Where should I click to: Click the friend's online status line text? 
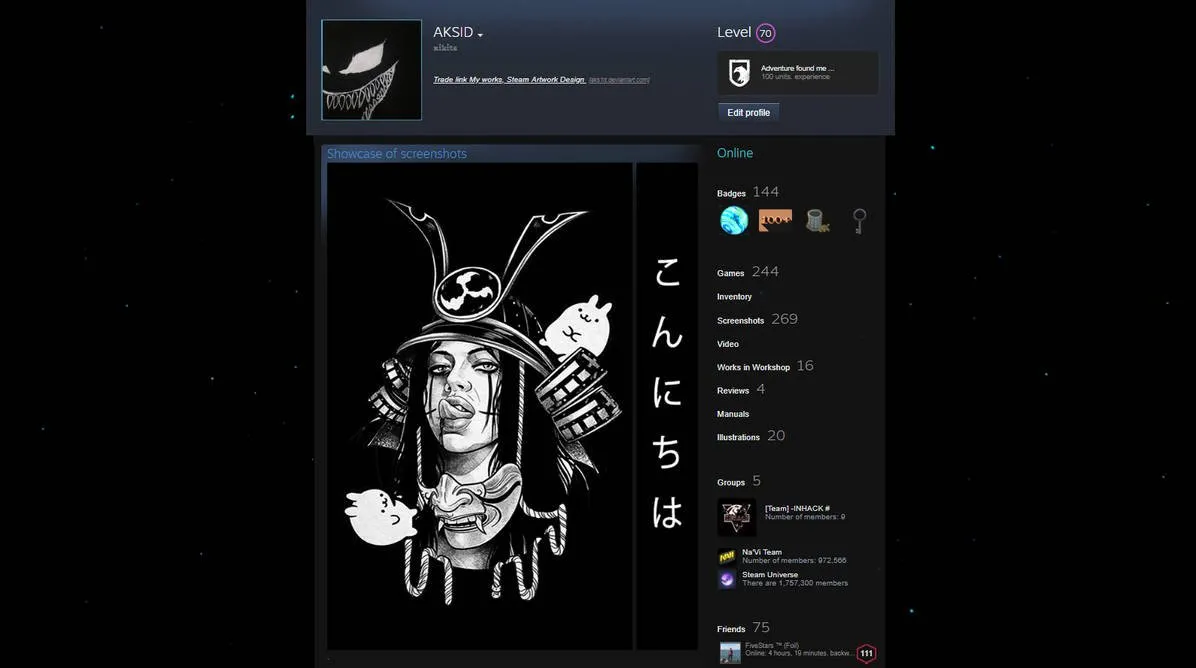click(799, 654)
